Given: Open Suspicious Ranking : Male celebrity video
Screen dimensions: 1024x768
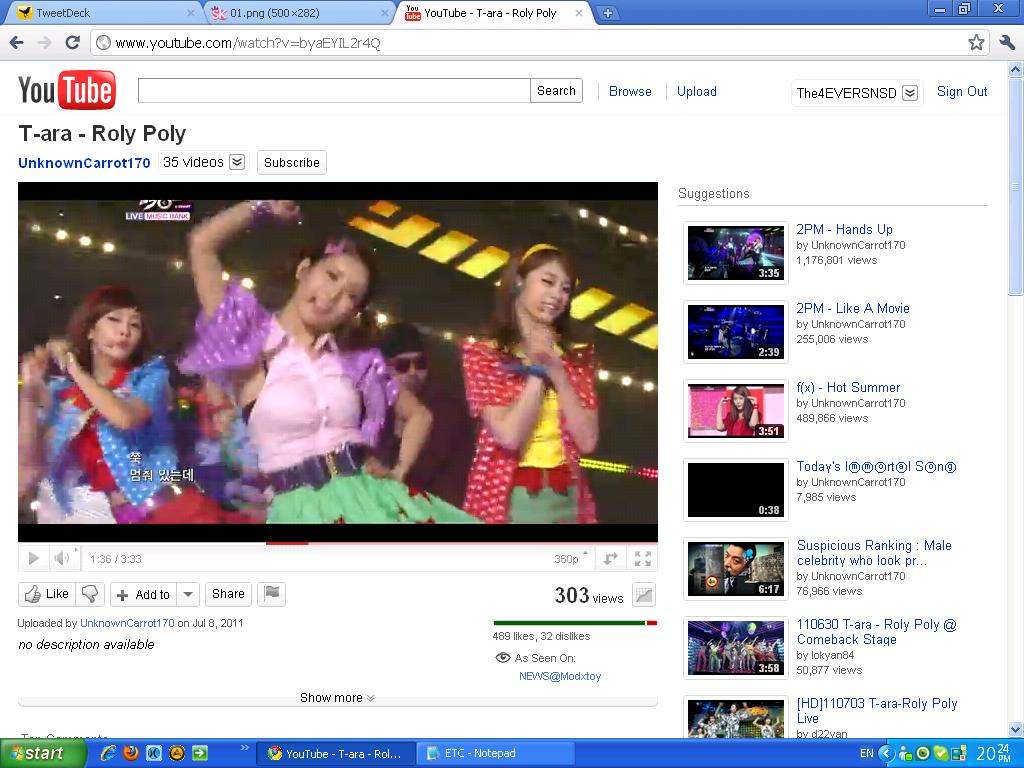Looking at the screenshot, I should click(x=874, y=552).
